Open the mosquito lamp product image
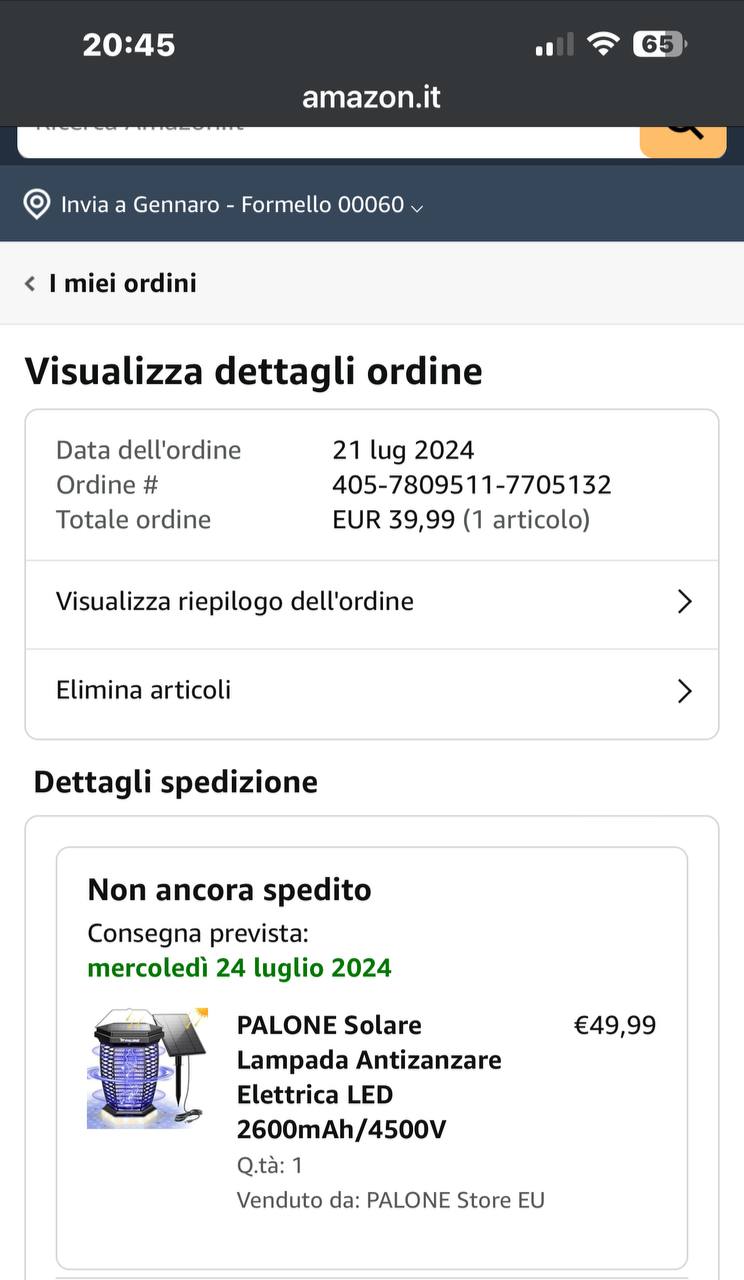The width and height of the screenshot is (744, 1280). 148,1068
